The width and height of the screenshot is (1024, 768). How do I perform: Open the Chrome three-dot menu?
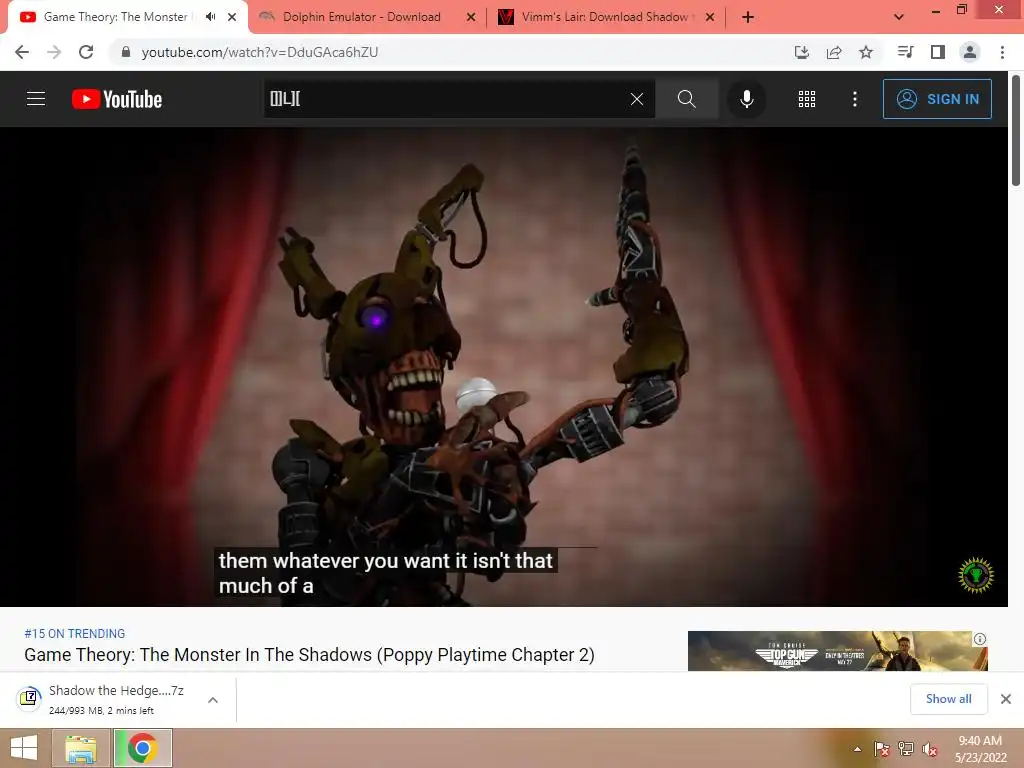[1002, 52]
